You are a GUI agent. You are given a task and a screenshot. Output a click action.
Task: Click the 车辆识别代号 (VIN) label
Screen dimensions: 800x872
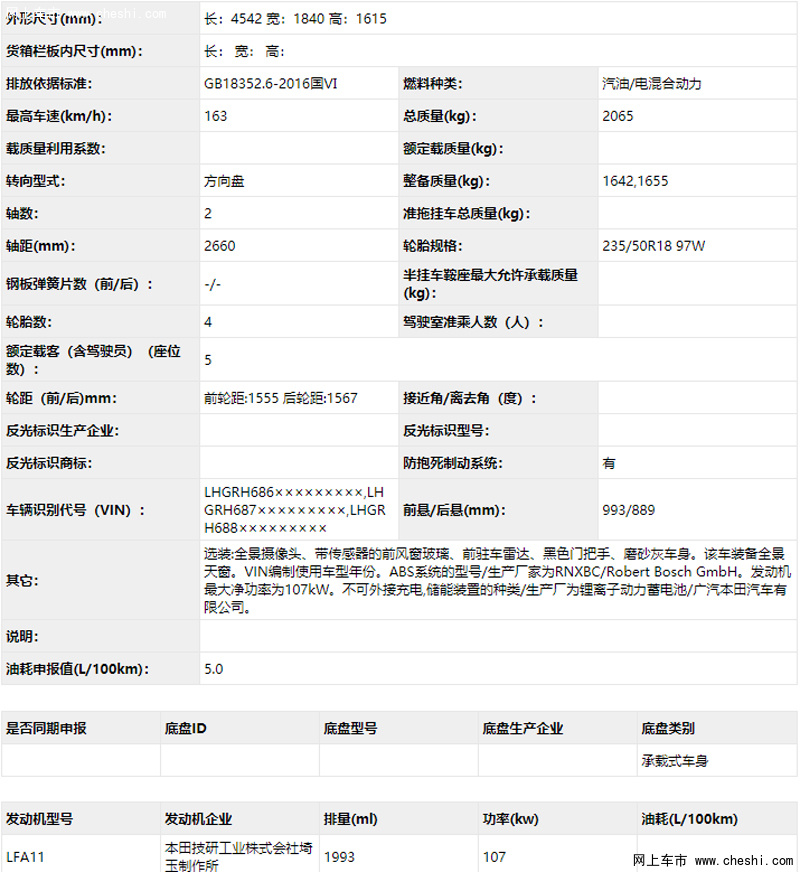point(76,510)
